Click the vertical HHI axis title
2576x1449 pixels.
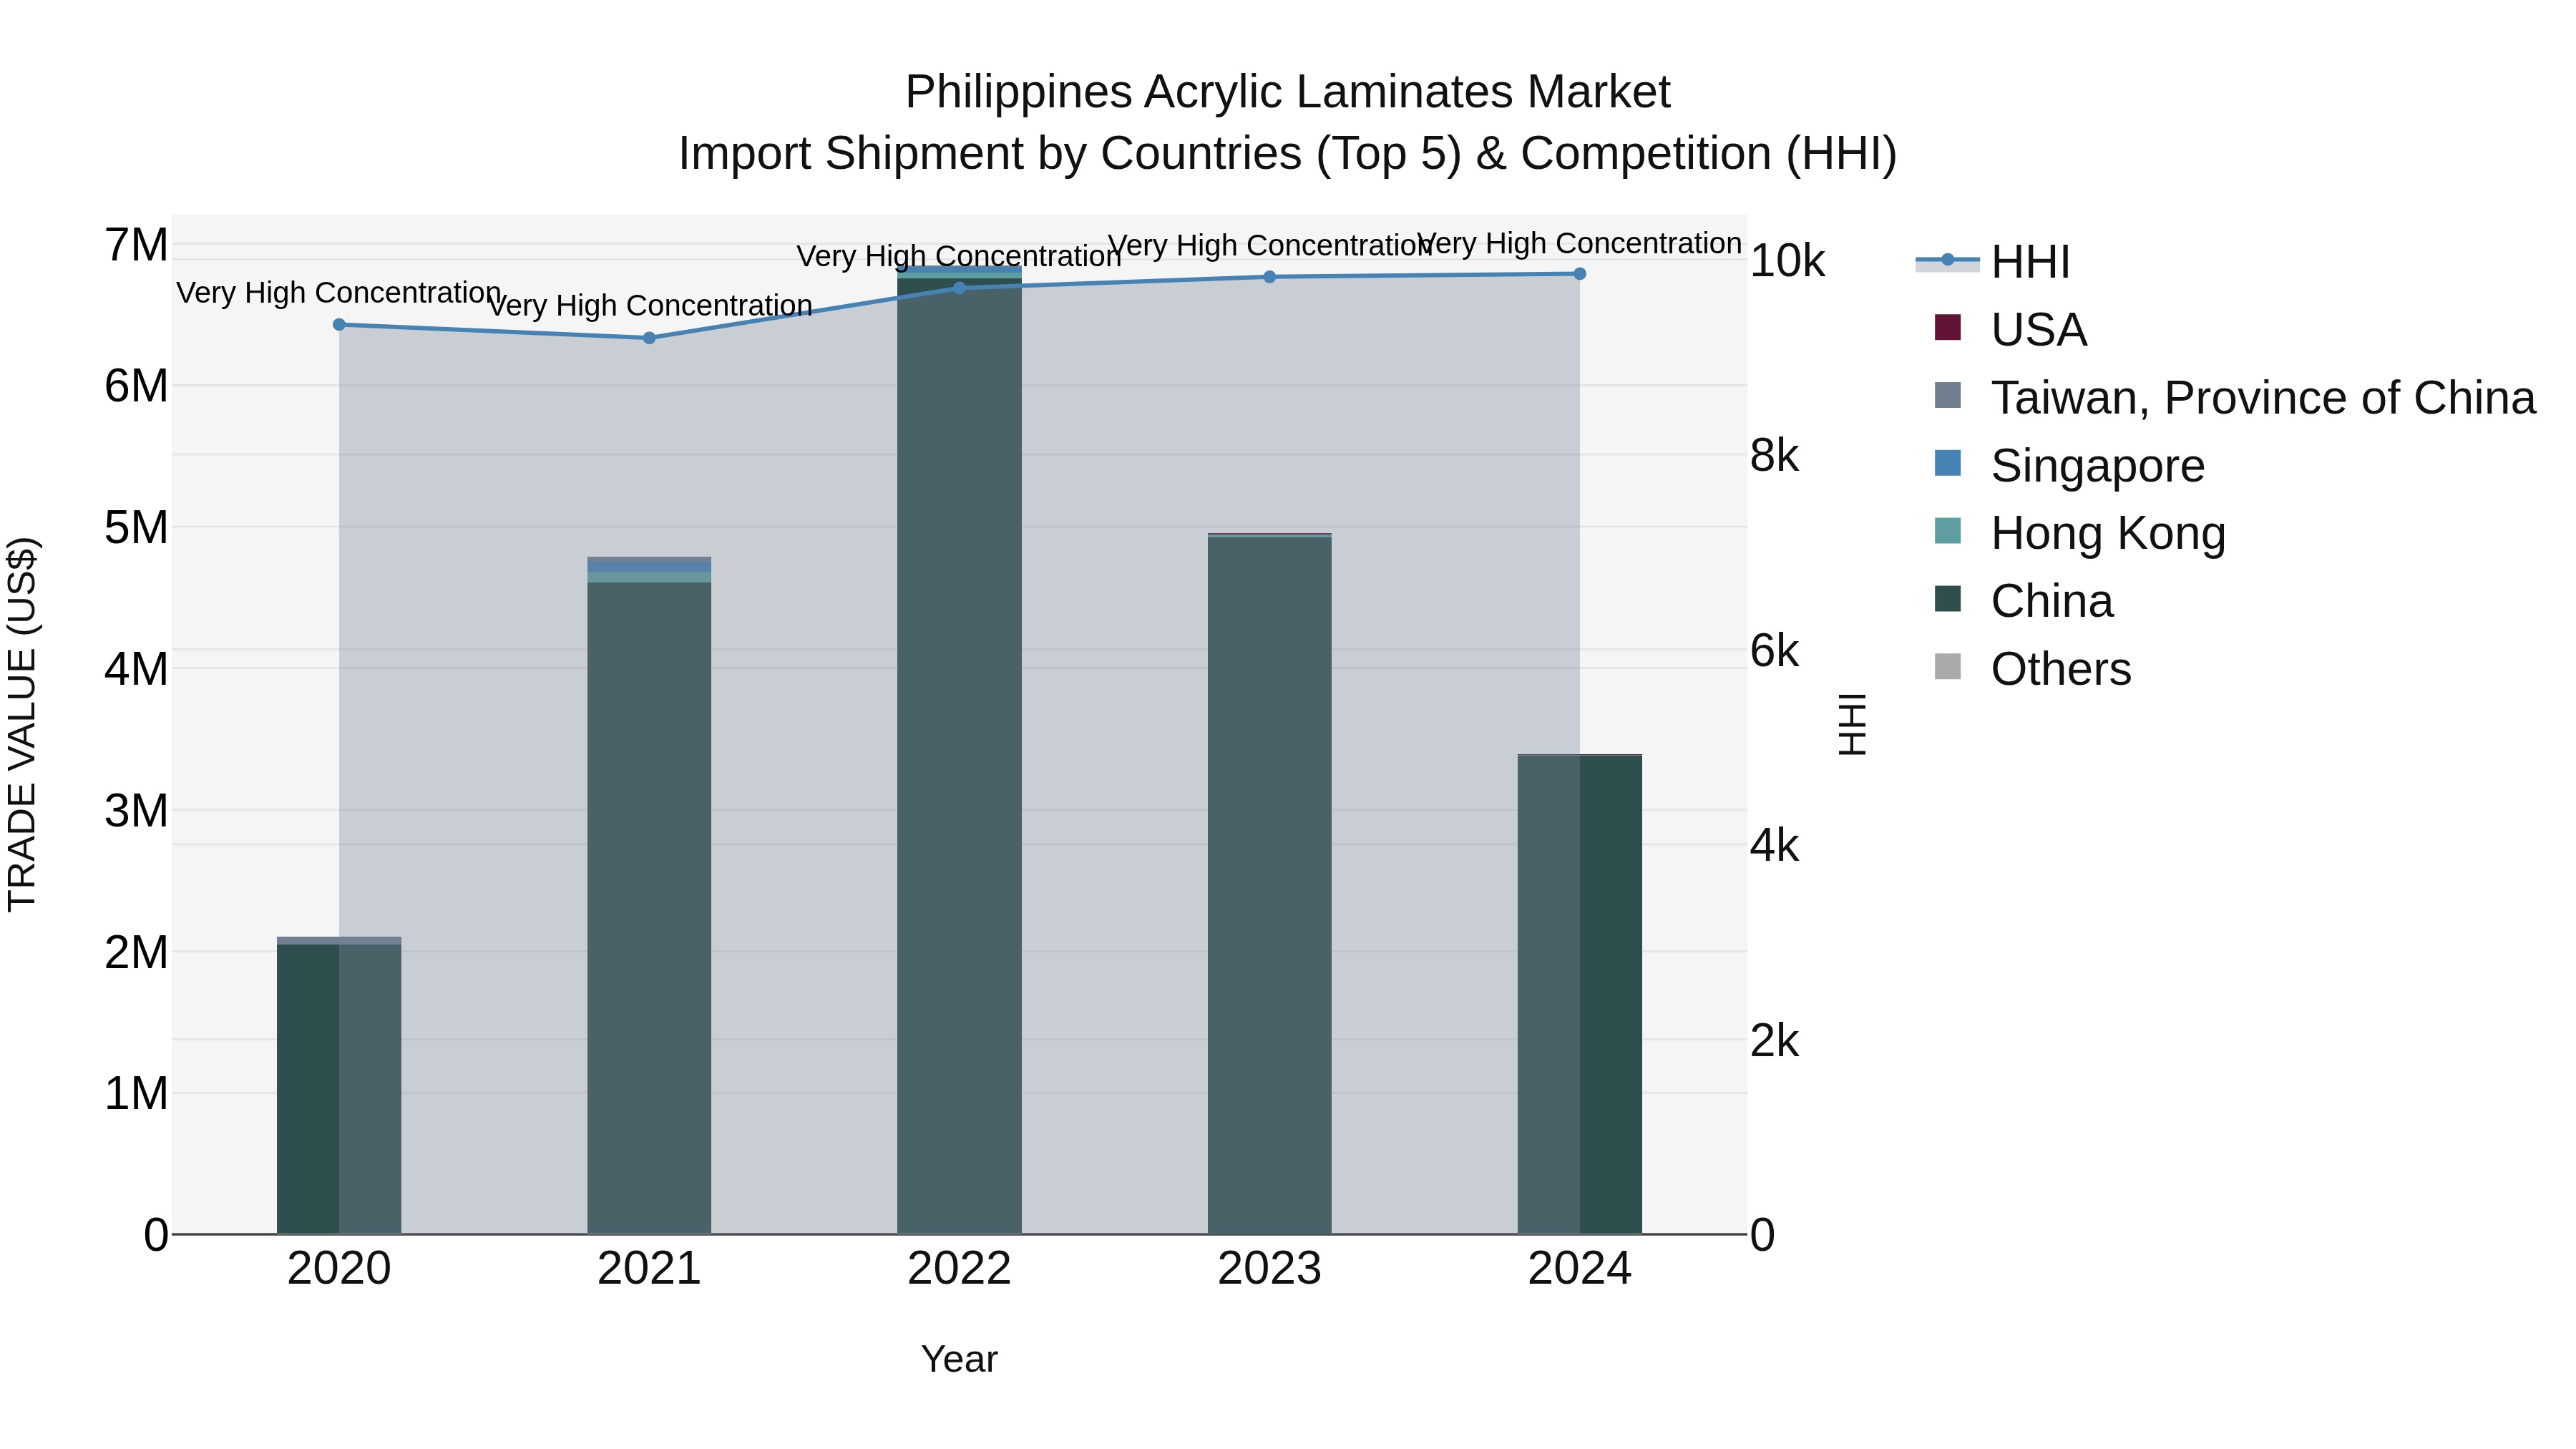(x=1852, y=724)
